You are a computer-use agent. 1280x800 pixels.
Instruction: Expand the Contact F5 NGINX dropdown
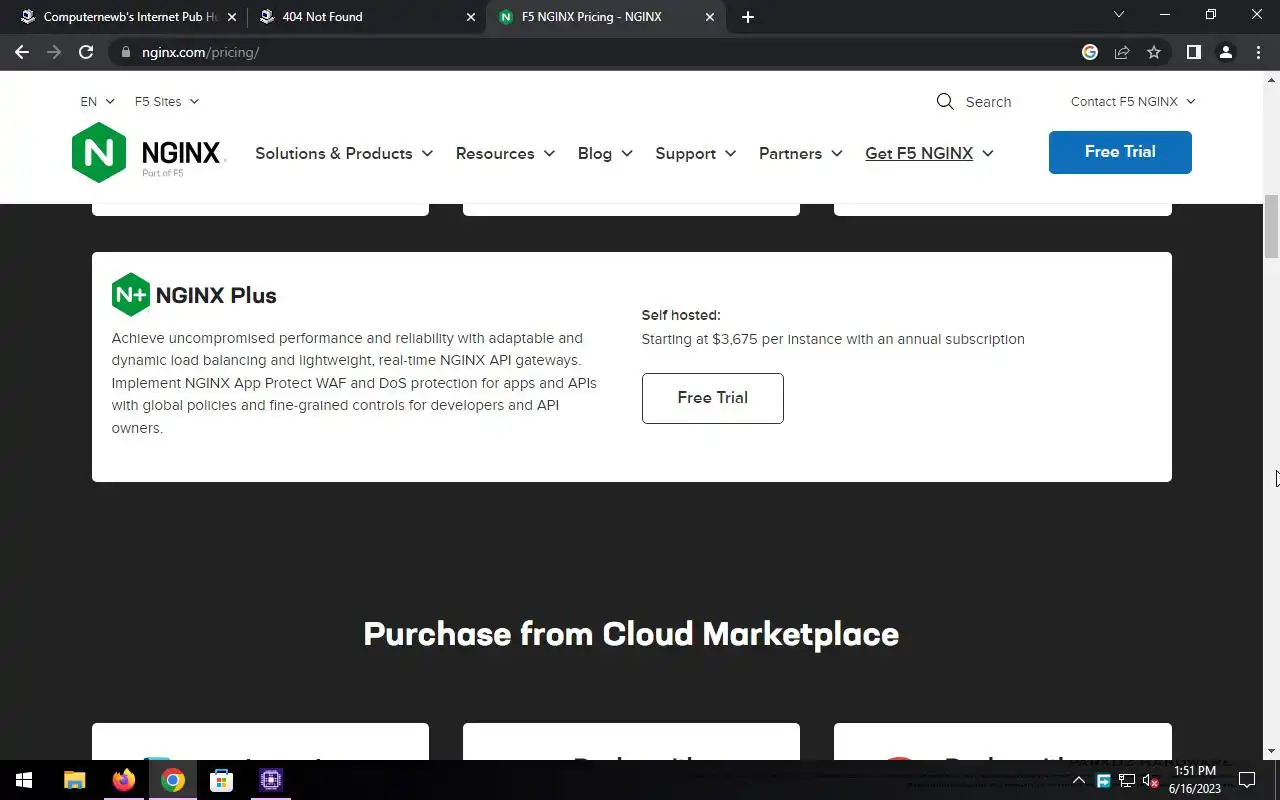coord(1133,101)
